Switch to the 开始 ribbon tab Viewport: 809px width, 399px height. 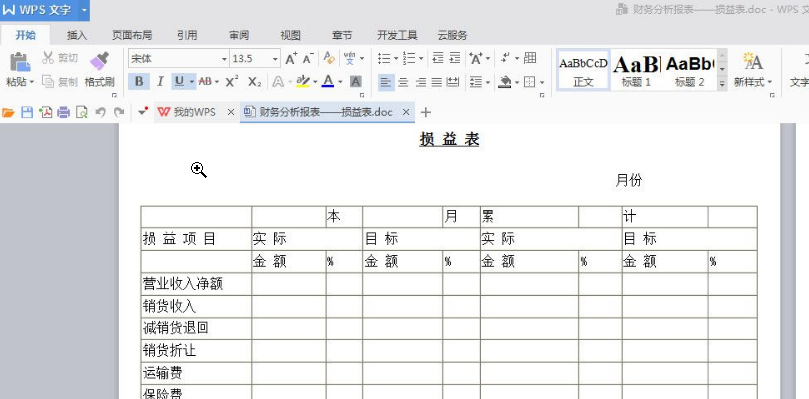pos(25,35)
